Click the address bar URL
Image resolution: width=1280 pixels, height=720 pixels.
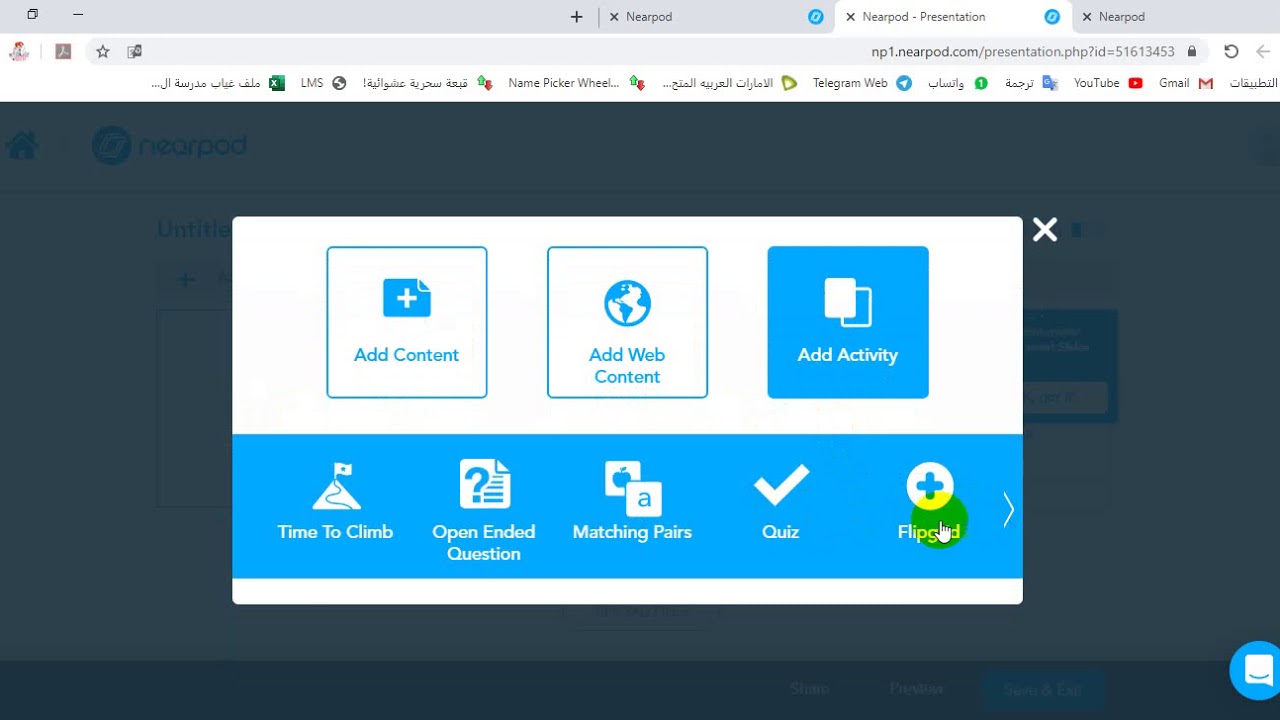tap(1022, 51)
